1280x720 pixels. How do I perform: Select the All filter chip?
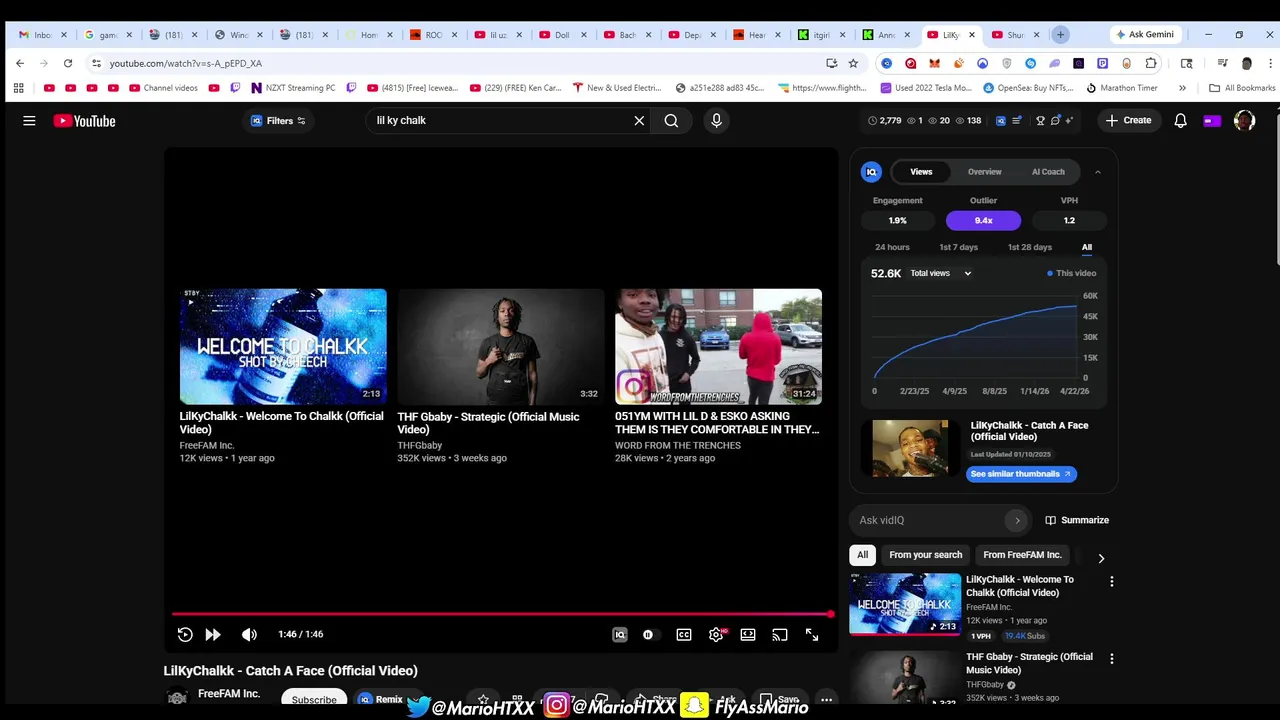point(862,555)
